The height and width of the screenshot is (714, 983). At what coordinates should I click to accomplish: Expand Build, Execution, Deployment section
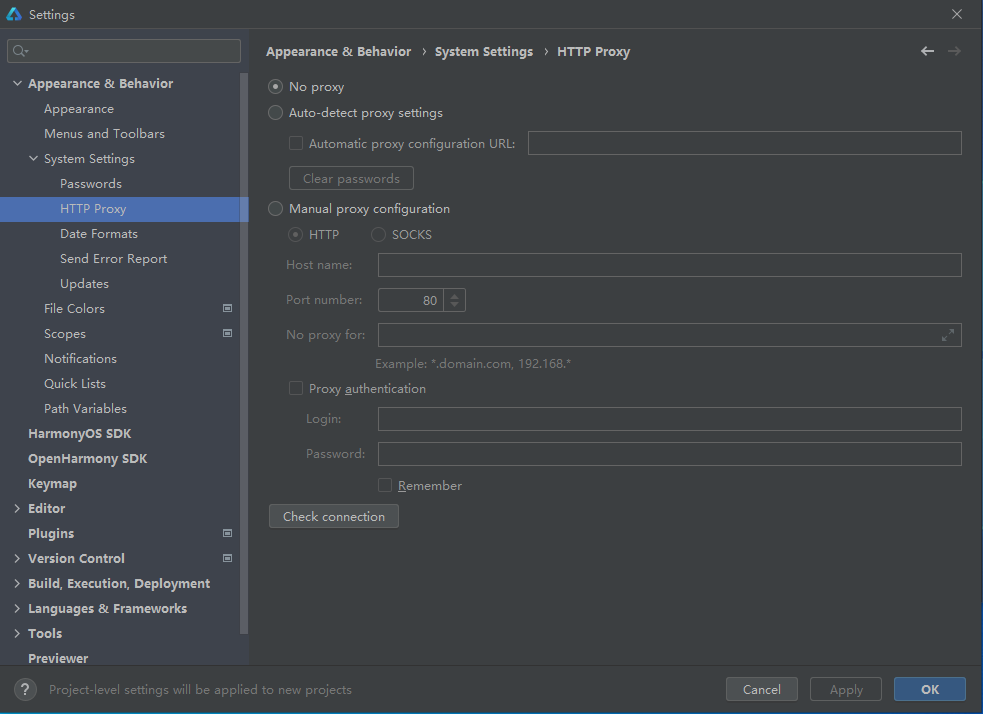point(18,584)
